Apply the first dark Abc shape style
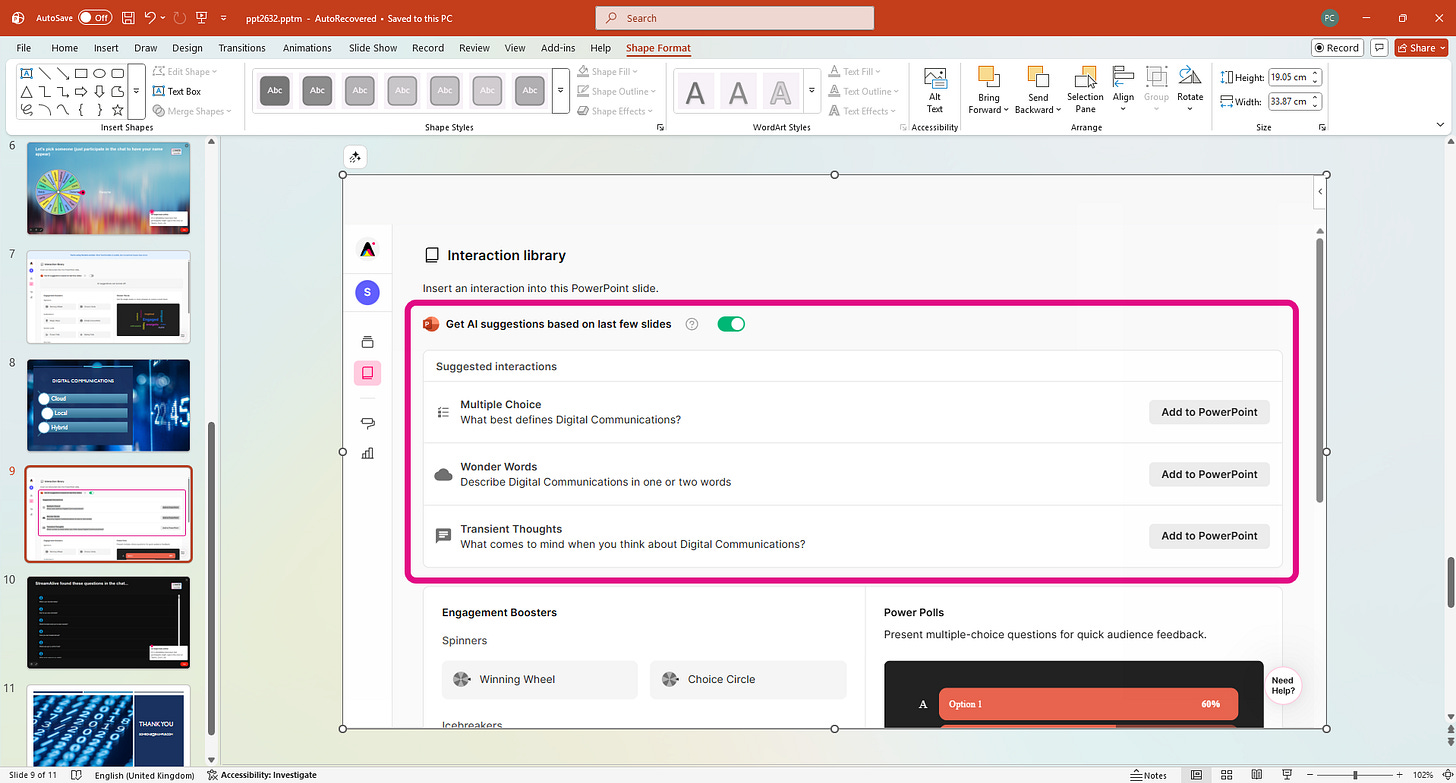This screenshot has width=1456, height=783. 274,91
